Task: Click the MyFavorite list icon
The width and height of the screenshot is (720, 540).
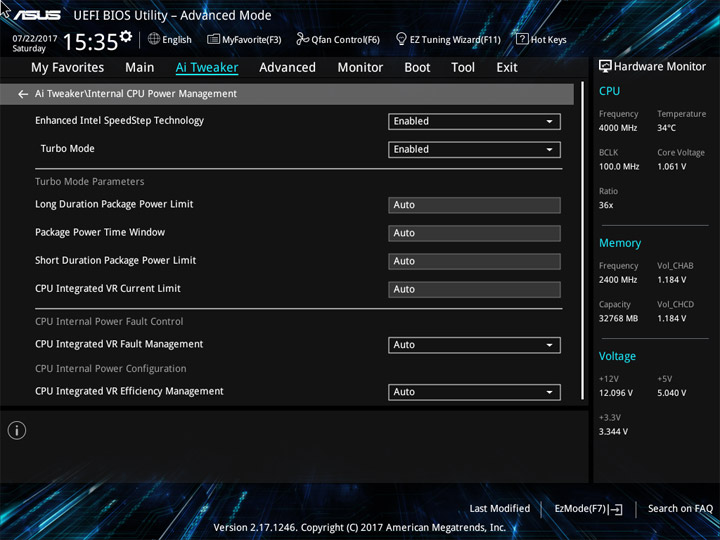Action: 213,39
